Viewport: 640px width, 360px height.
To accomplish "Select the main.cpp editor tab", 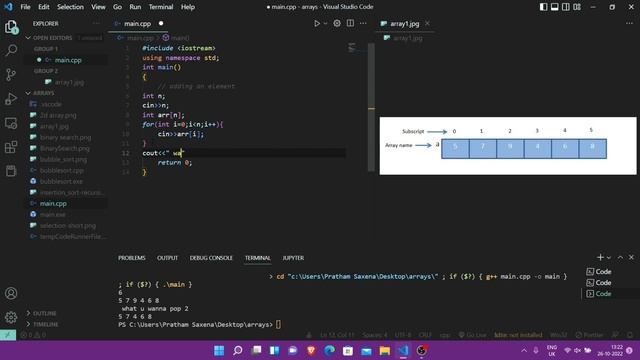I will coord(139,24).
